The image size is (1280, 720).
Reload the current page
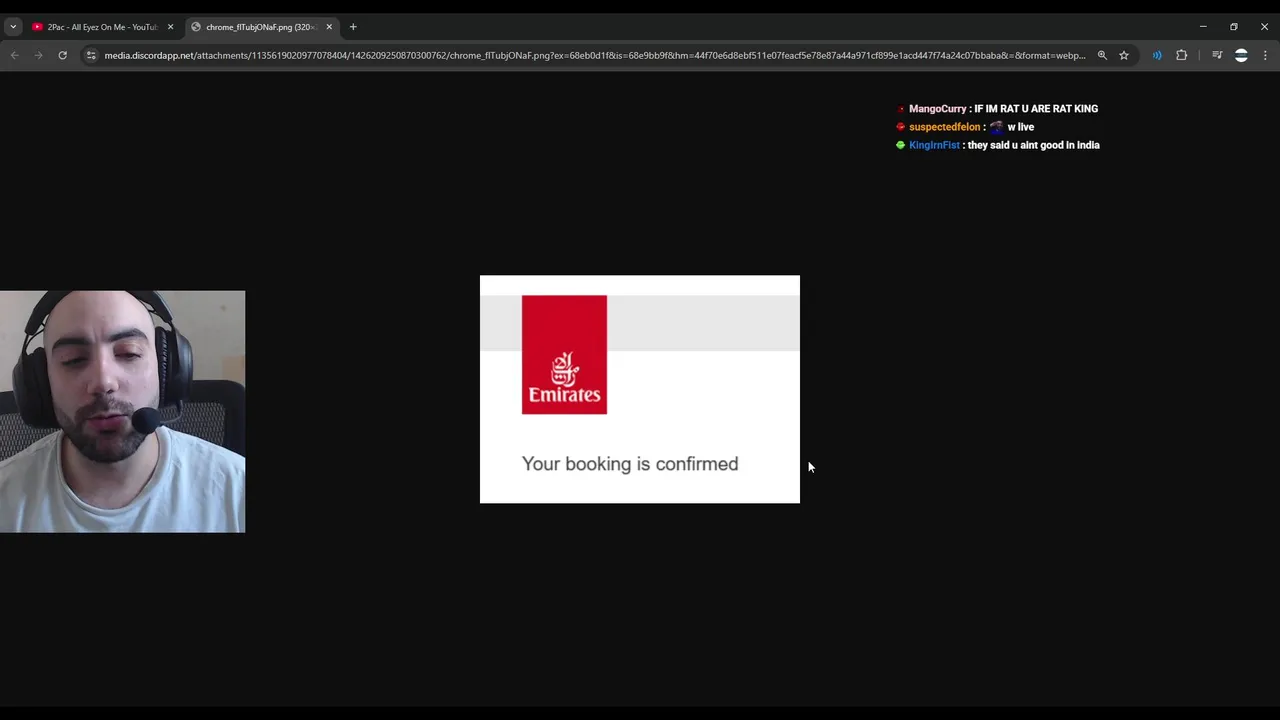[62, 55]
